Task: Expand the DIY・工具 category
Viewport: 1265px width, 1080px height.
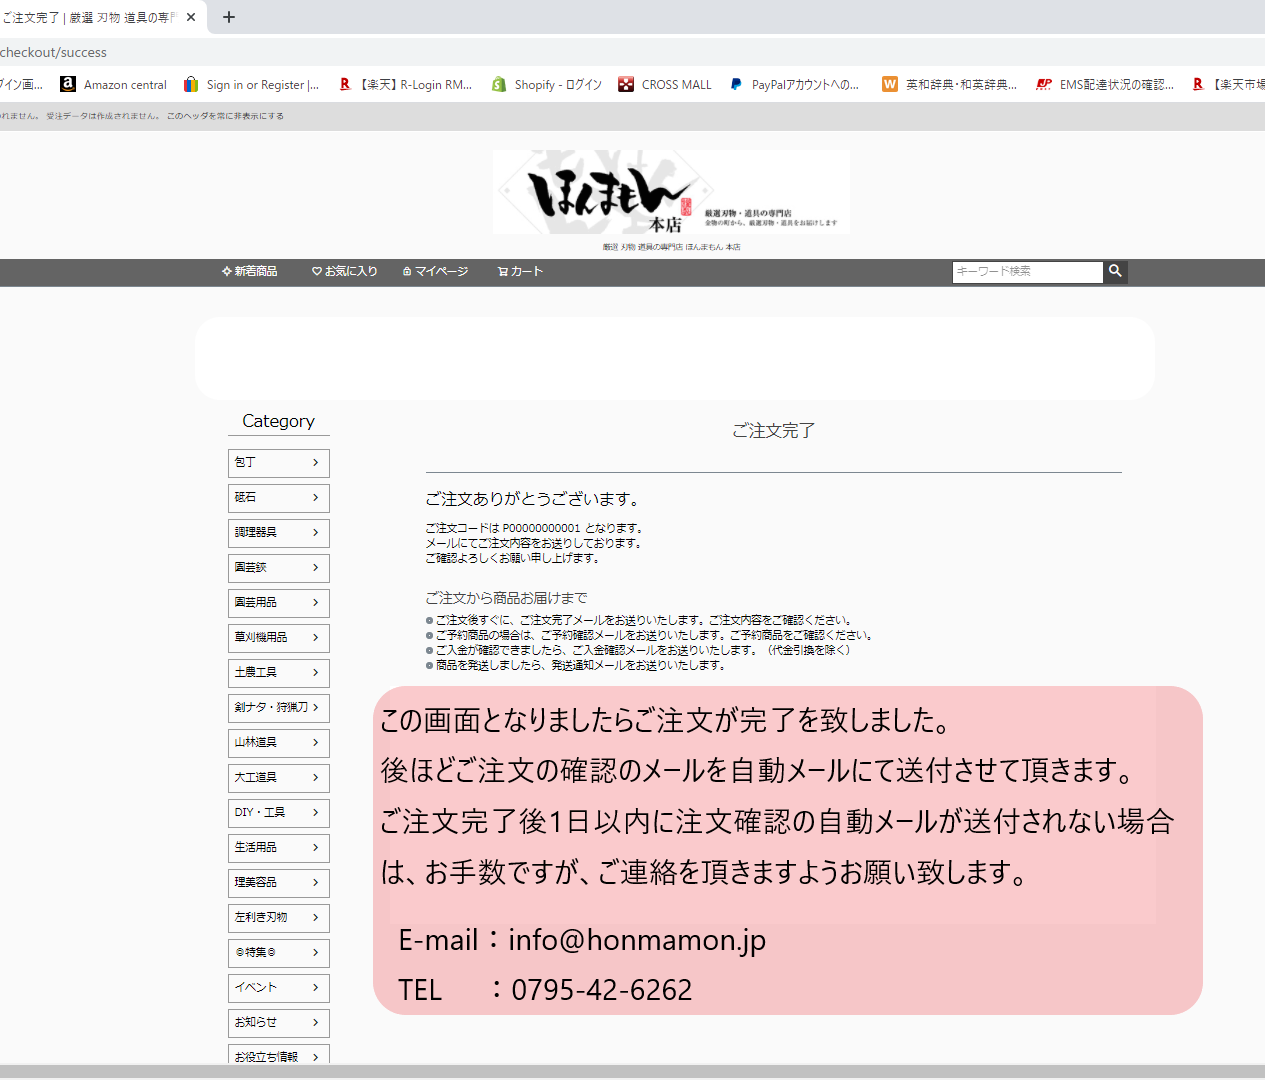Action: point(278,813)
